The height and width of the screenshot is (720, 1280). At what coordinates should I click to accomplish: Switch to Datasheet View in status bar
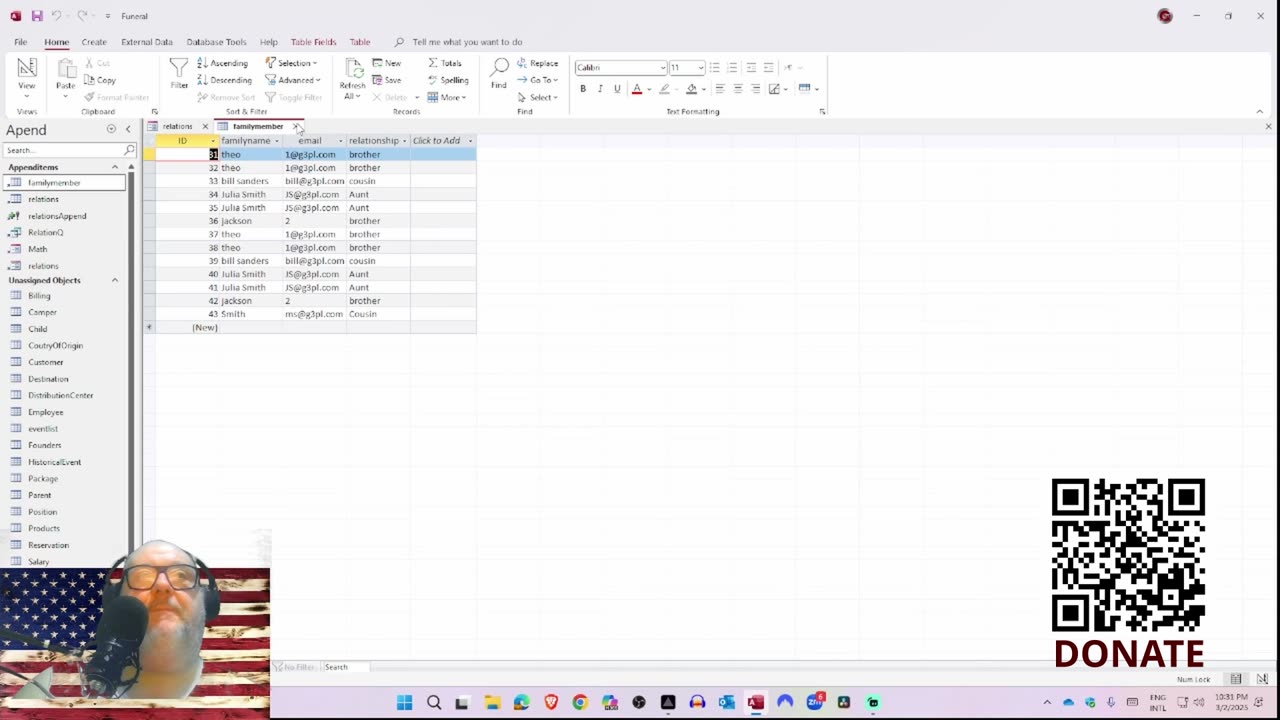coord(1236,679)
